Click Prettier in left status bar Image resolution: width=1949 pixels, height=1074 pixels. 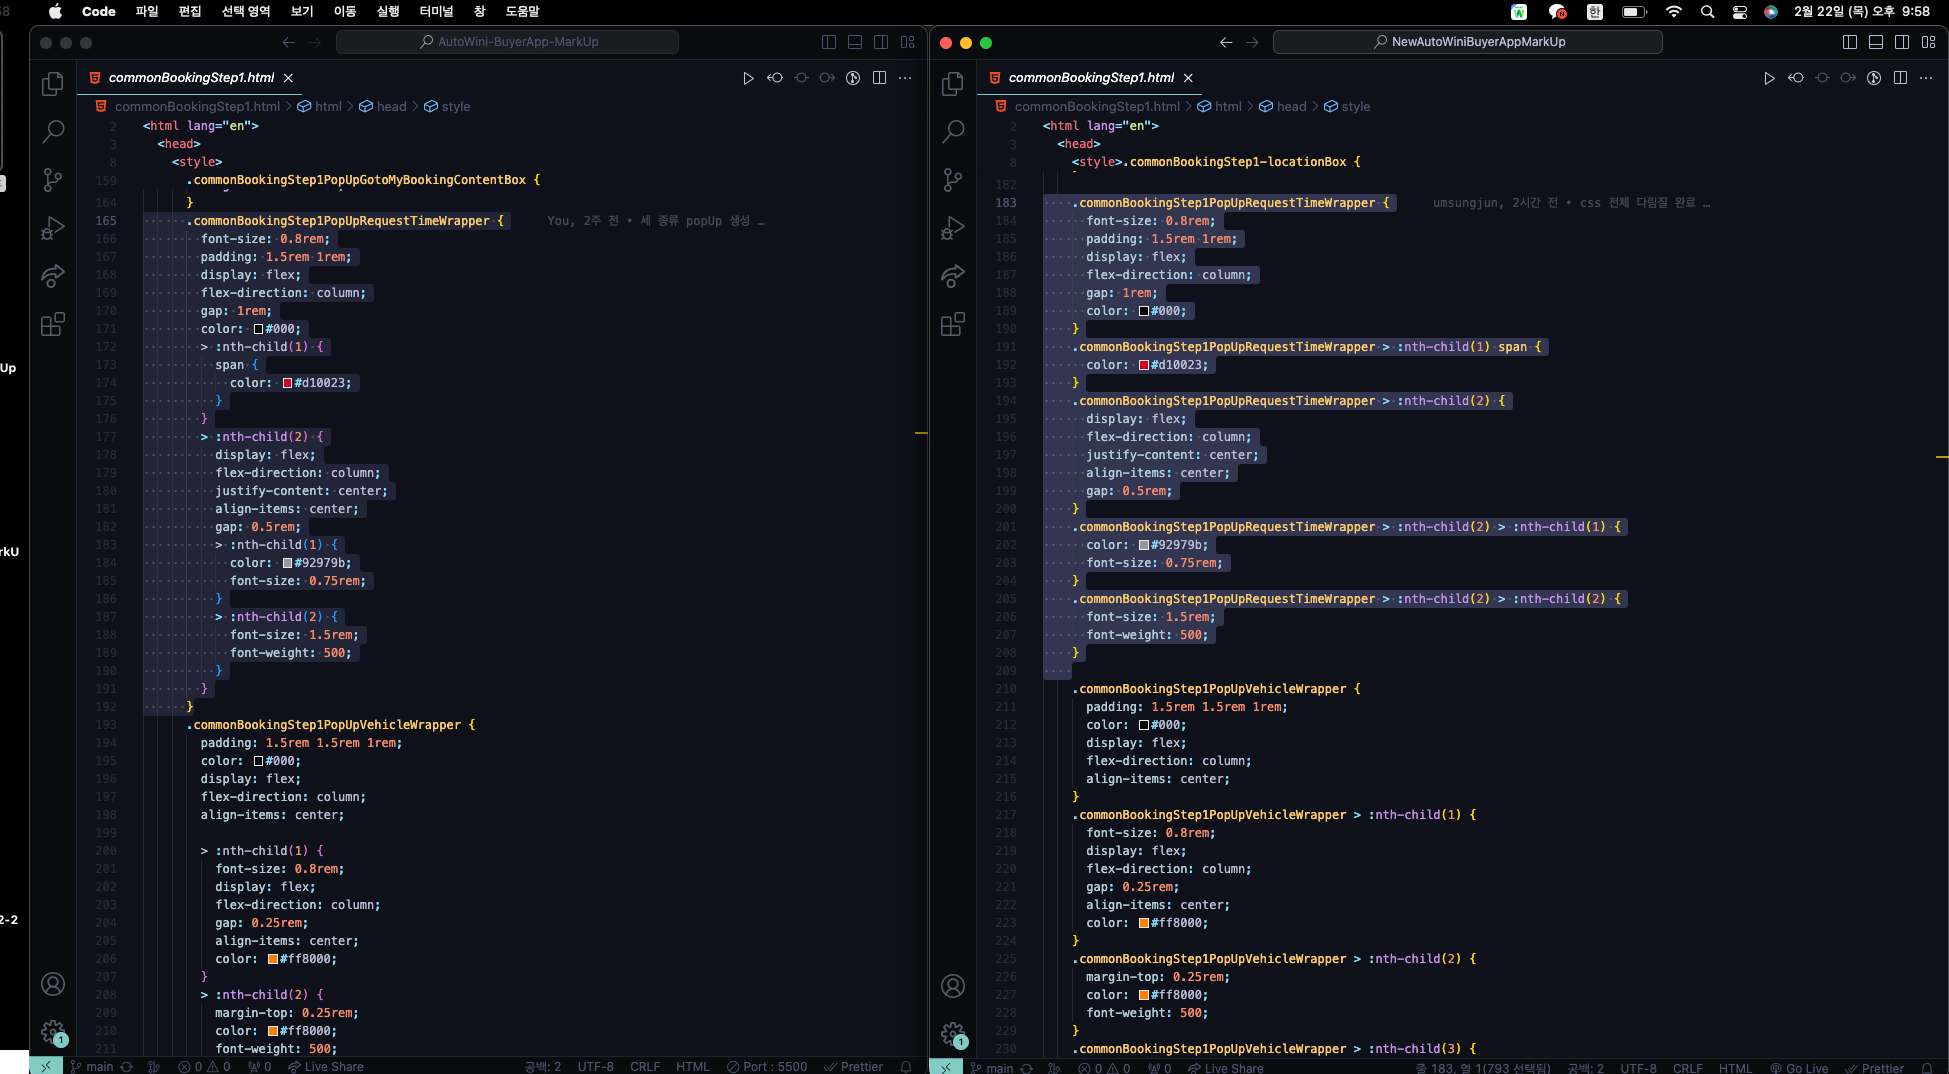pyautogui.click(x=853, y=1067)
